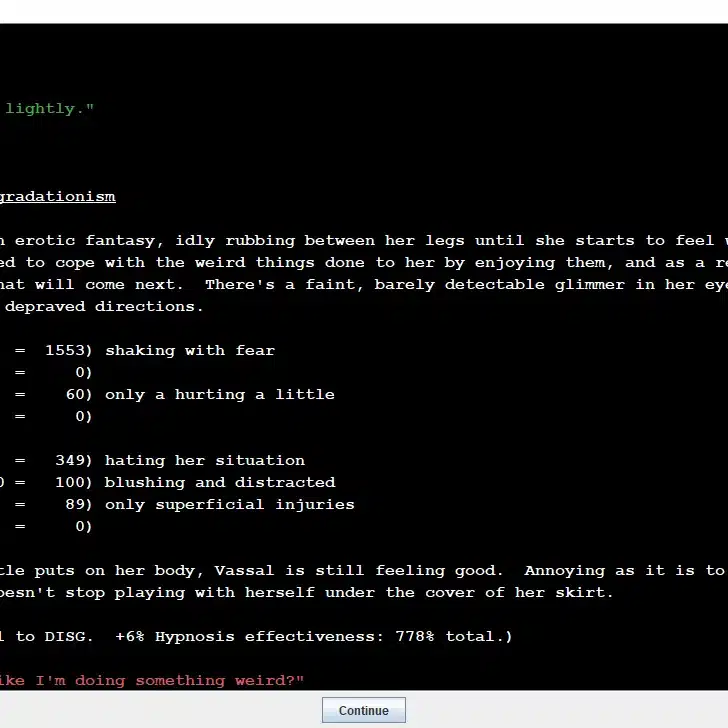Select the '89) only superficial injuries' line

(229, 505)
